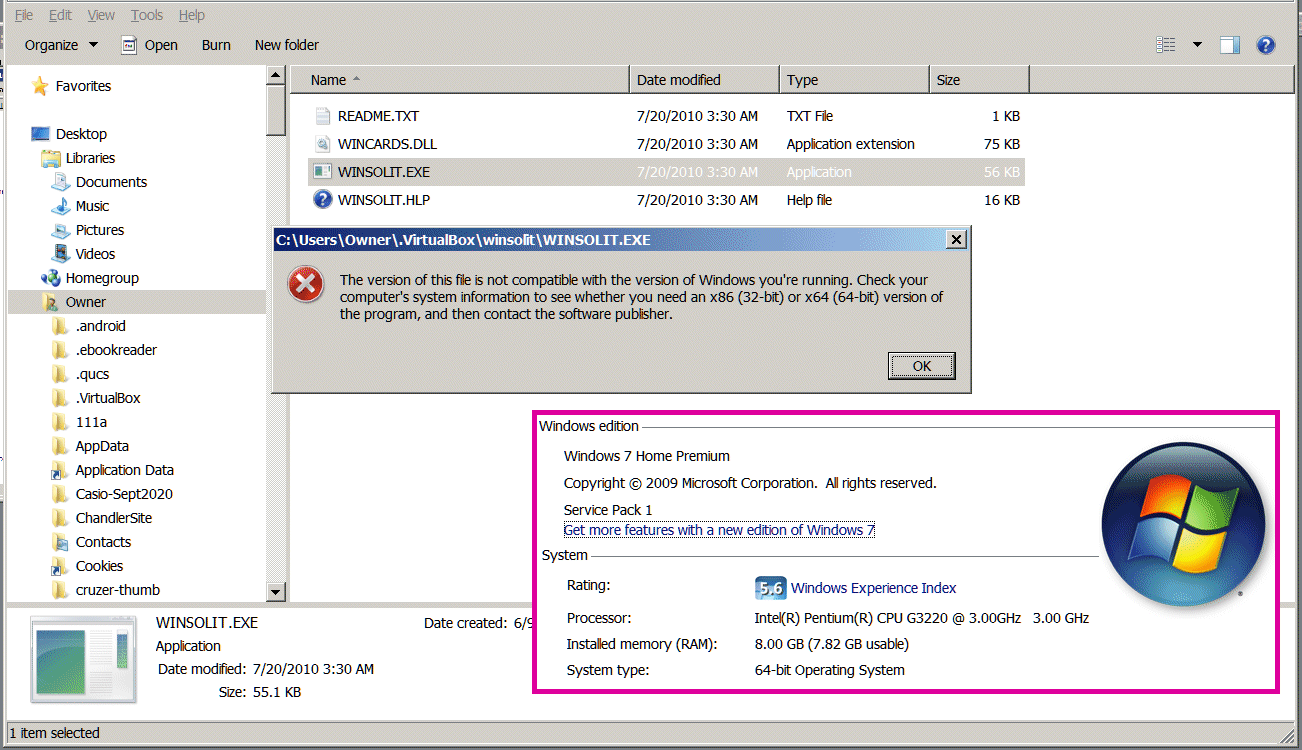
Task: Open the blue Help question icon
Action: coord(1265,45)
